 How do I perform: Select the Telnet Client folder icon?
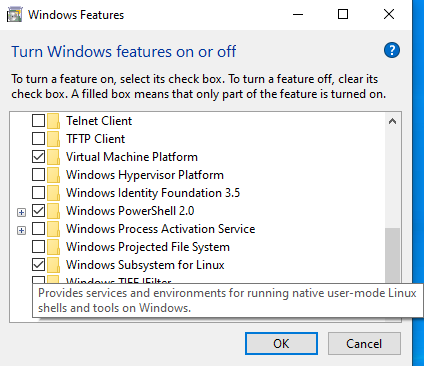click(x=53, y=121)
